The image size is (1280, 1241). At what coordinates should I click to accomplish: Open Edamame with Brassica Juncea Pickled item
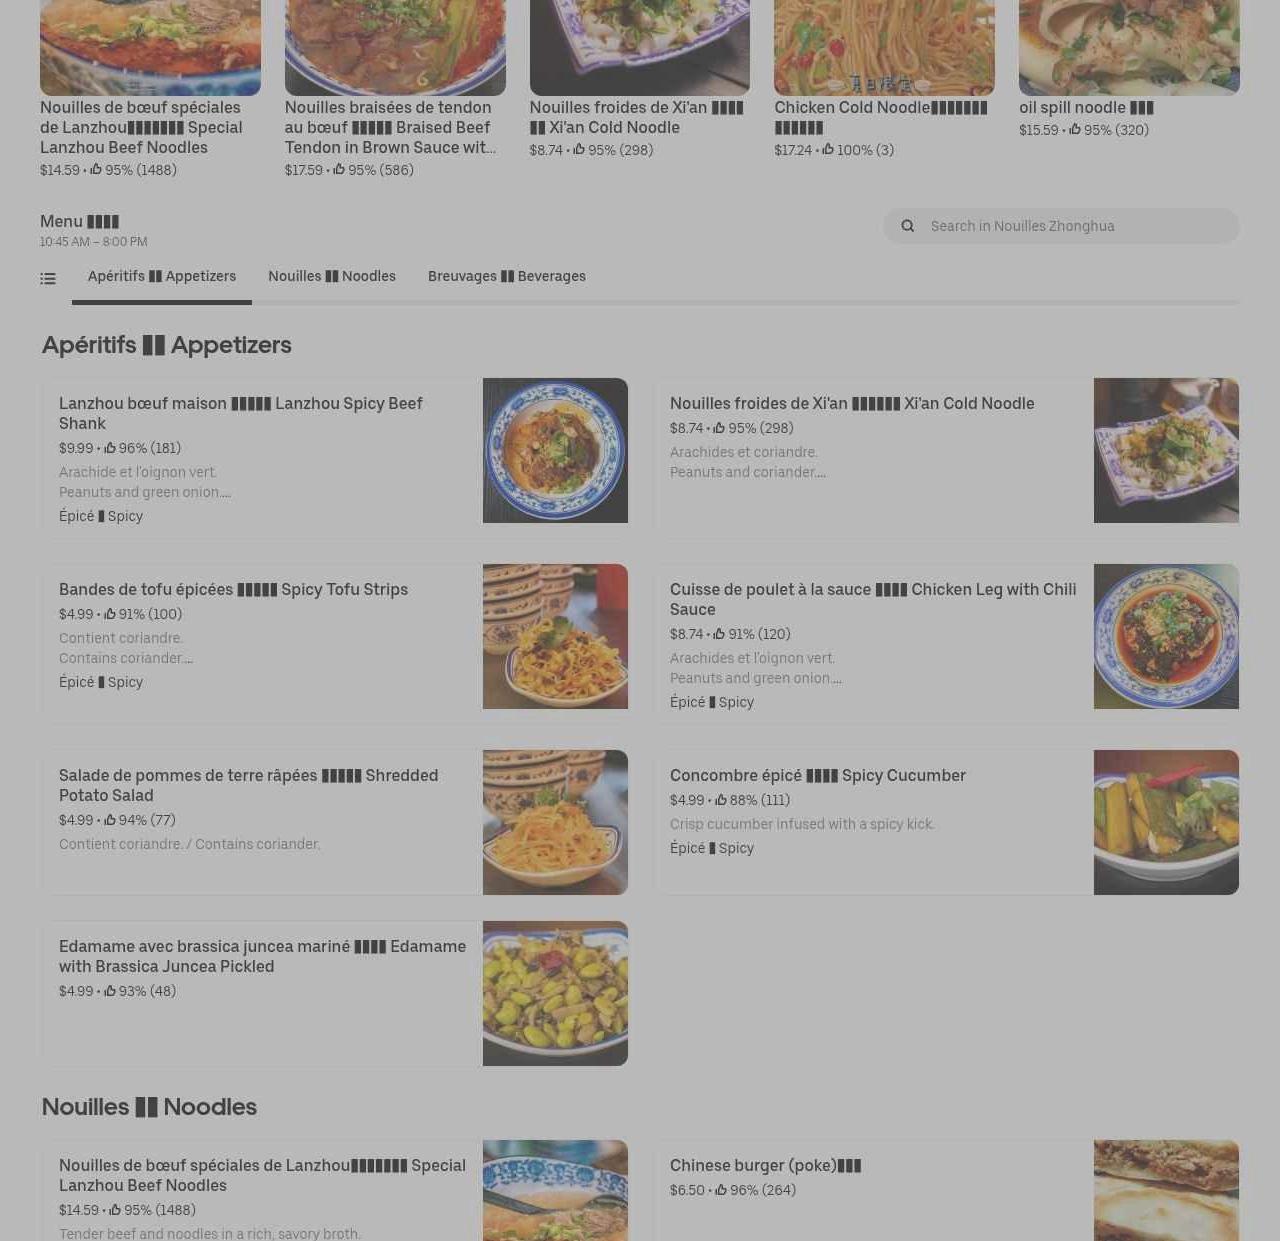(x=335, y=993)
